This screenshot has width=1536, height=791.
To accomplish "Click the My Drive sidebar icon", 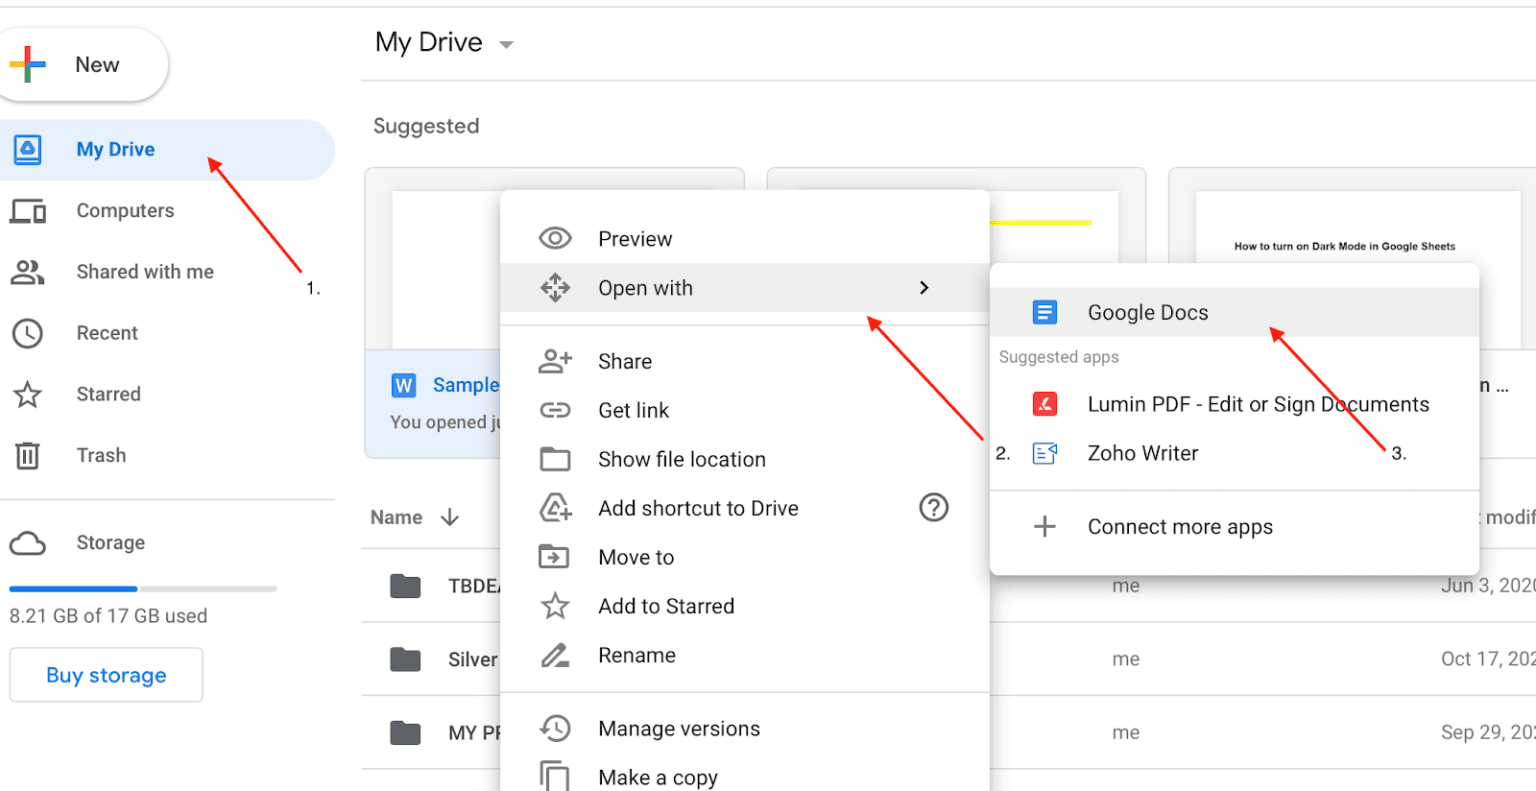I will (x=27, y=149).
